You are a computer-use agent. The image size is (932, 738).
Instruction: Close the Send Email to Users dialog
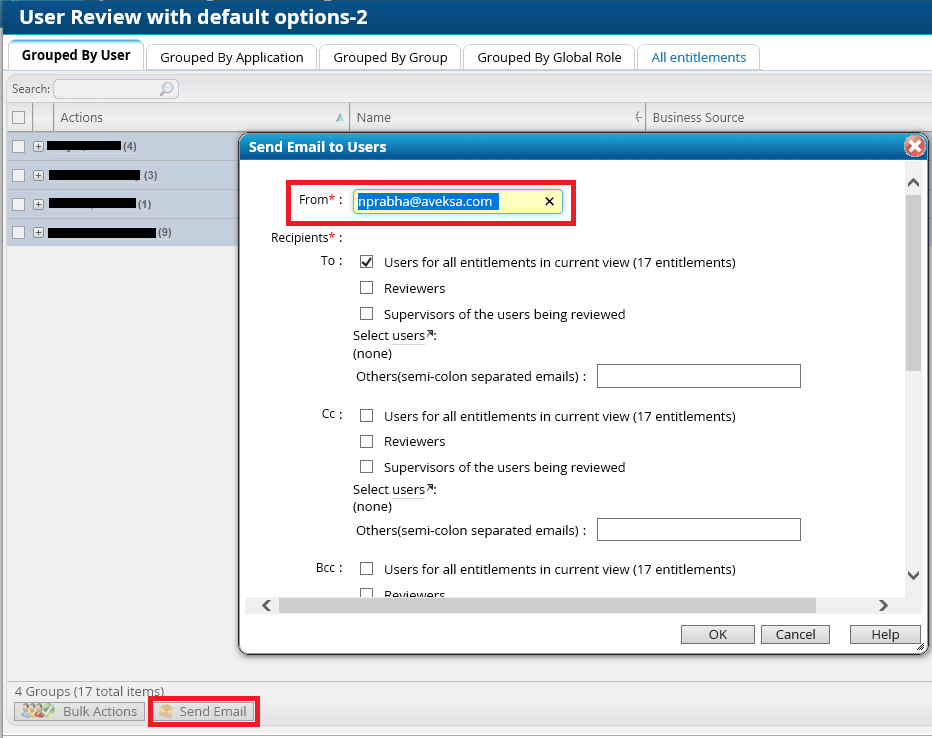[914, 147]
